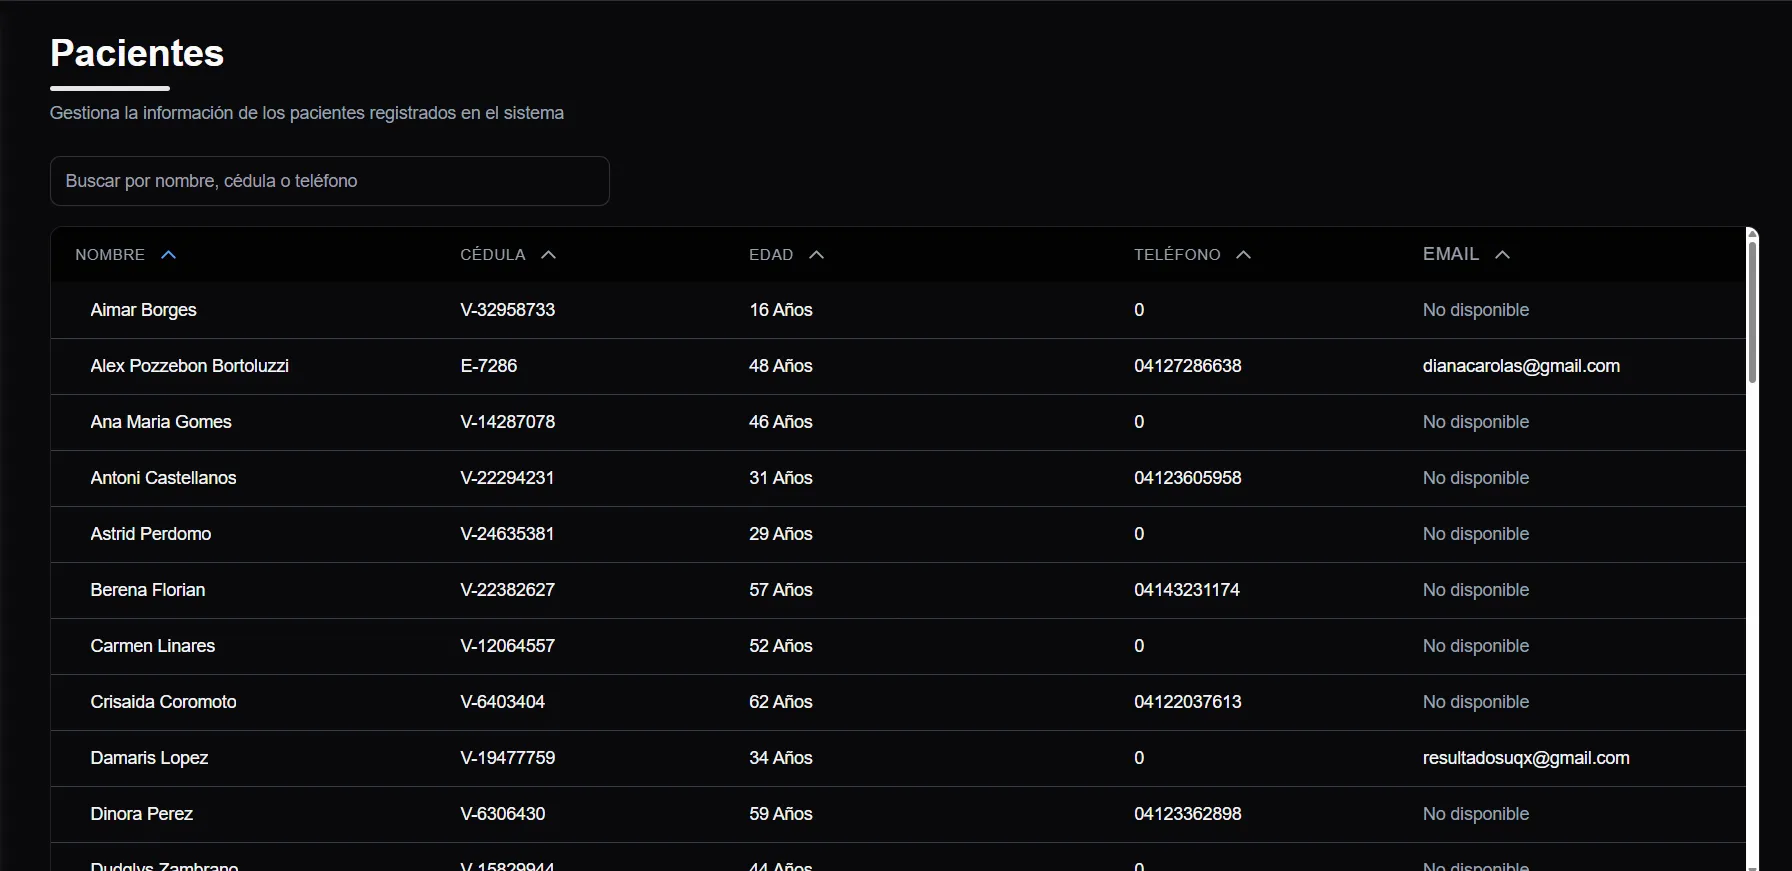
Task: Click age 48 Años
Action: (781, 366)
